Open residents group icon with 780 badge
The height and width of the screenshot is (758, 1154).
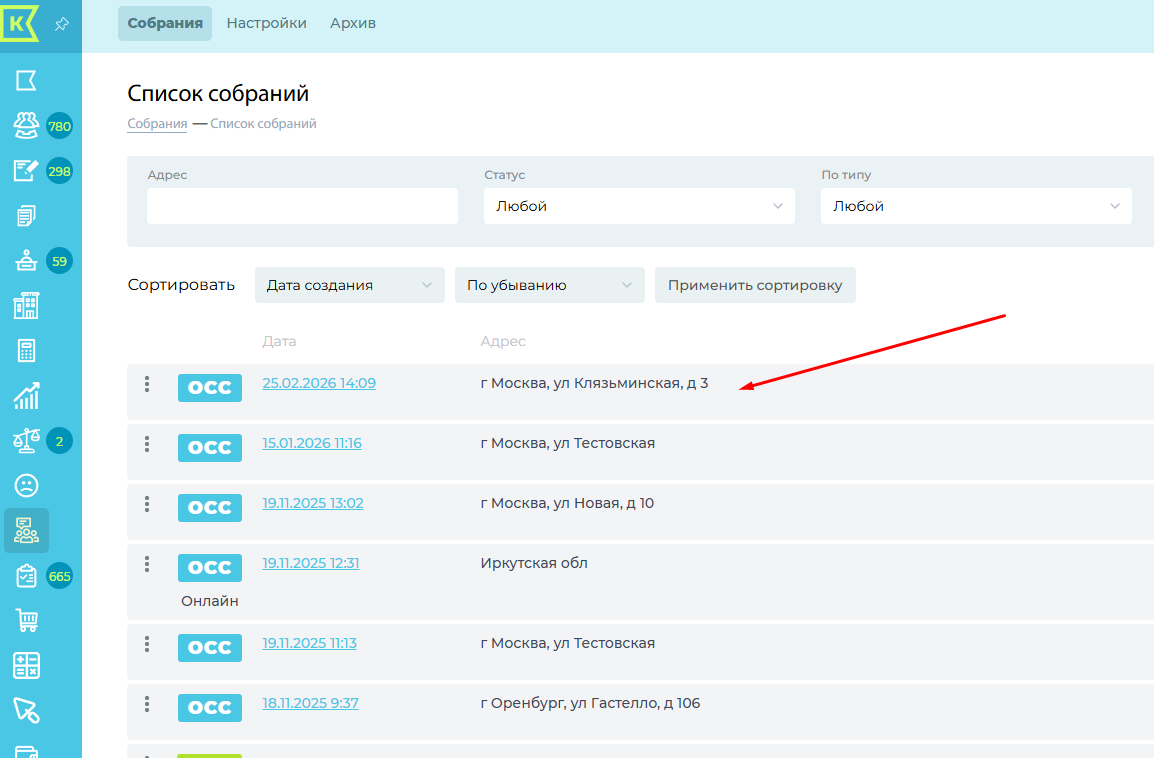coord(26,126)
